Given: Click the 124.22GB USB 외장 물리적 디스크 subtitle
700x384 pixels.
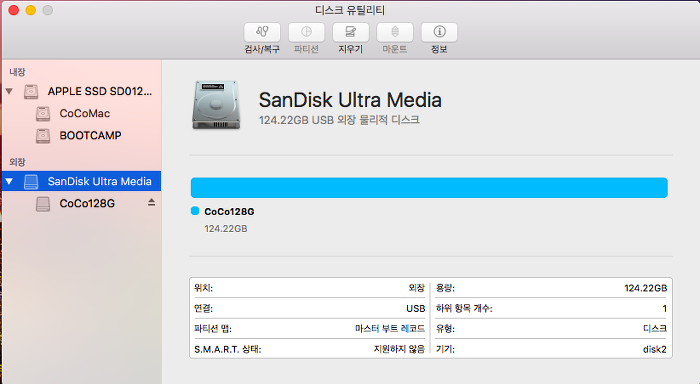Looking at the screenshot, I should [x=339, y=120].
